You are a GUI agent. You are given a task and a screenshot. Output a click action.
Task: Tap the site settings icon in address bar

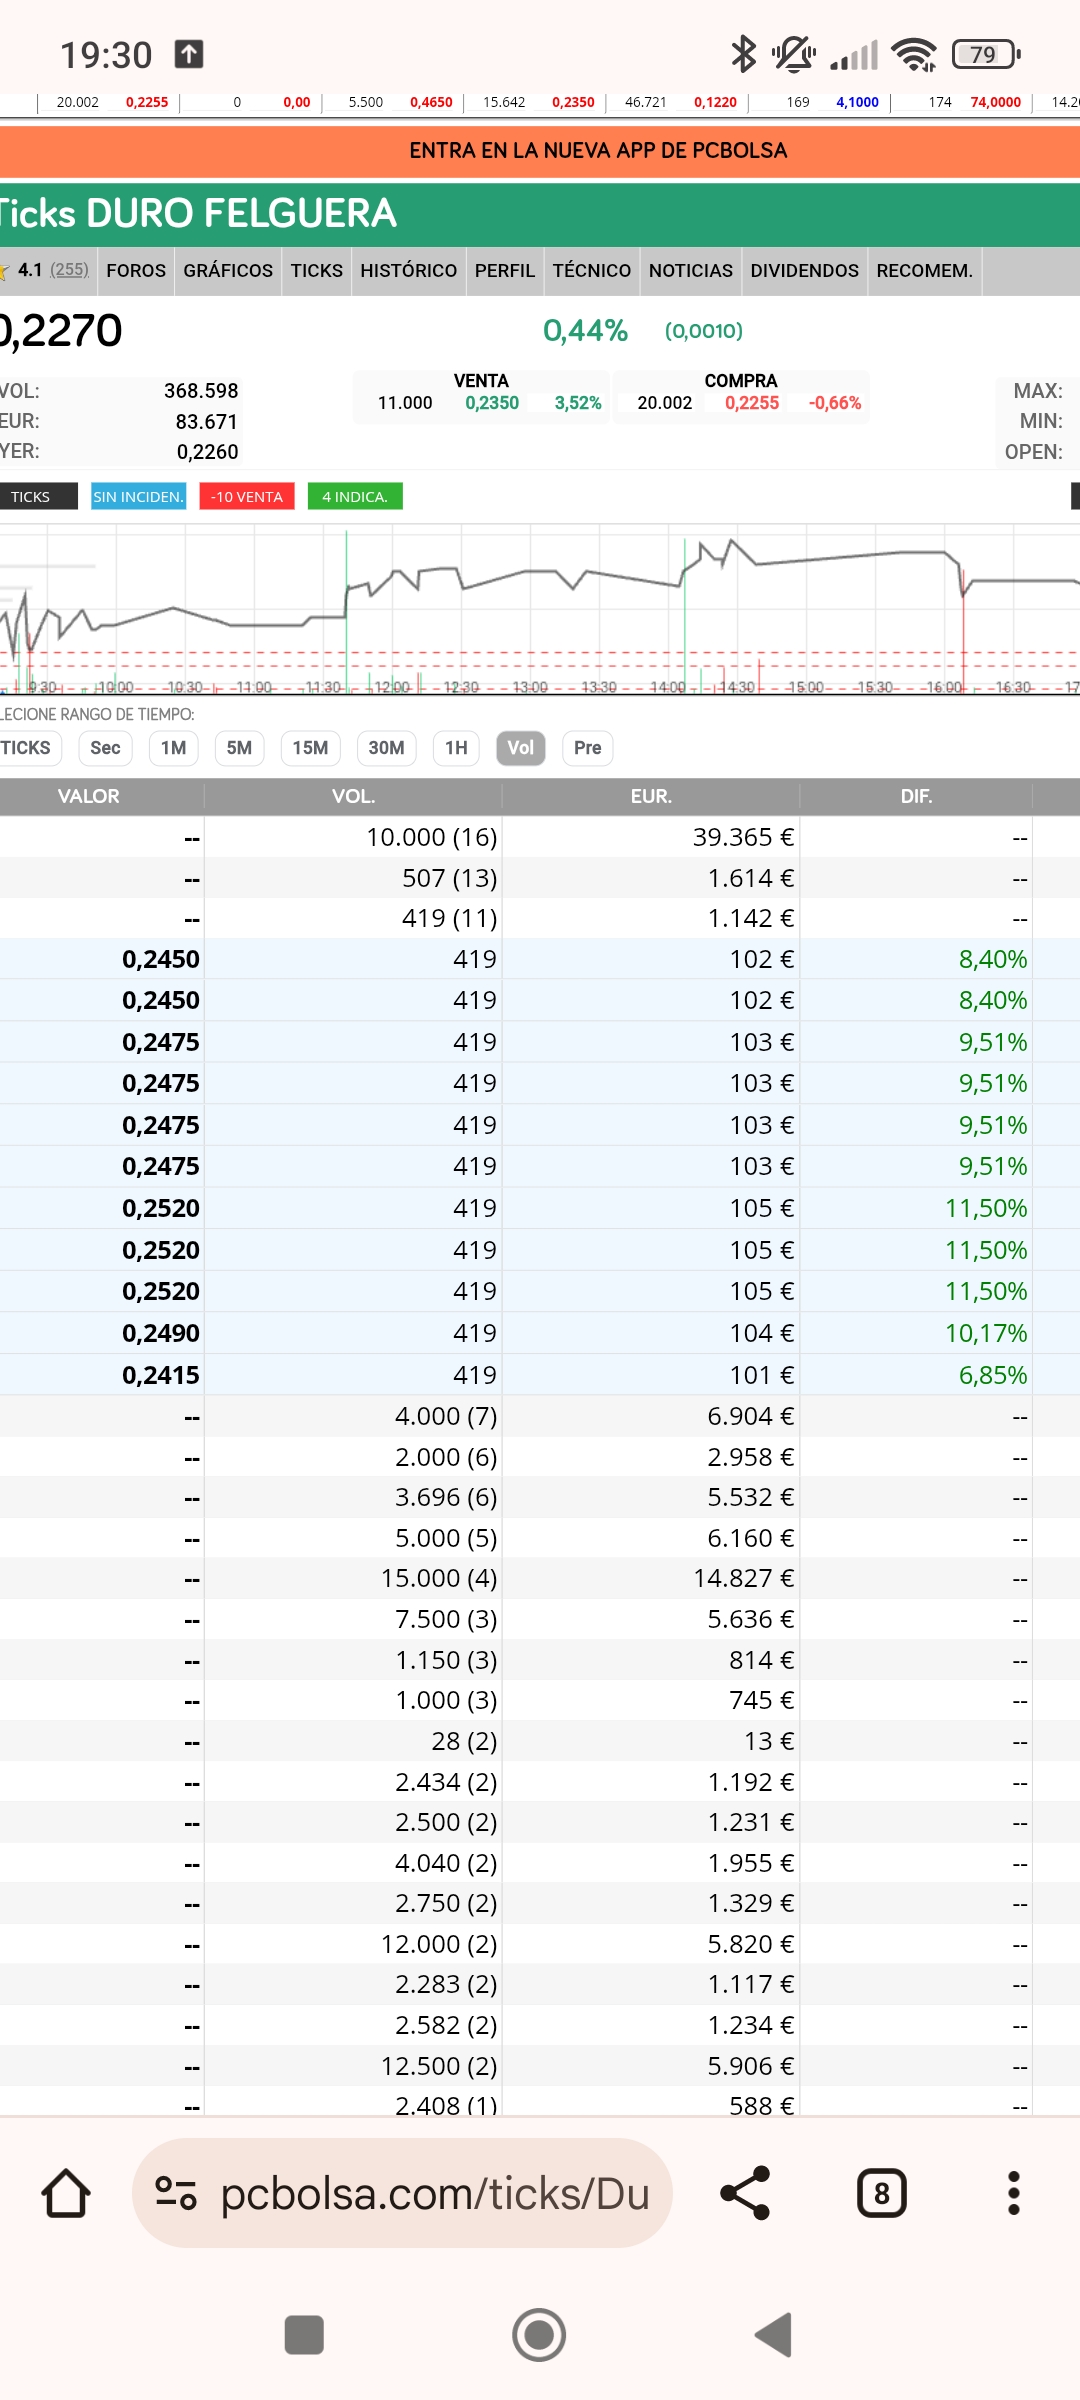pos(176,2193)
